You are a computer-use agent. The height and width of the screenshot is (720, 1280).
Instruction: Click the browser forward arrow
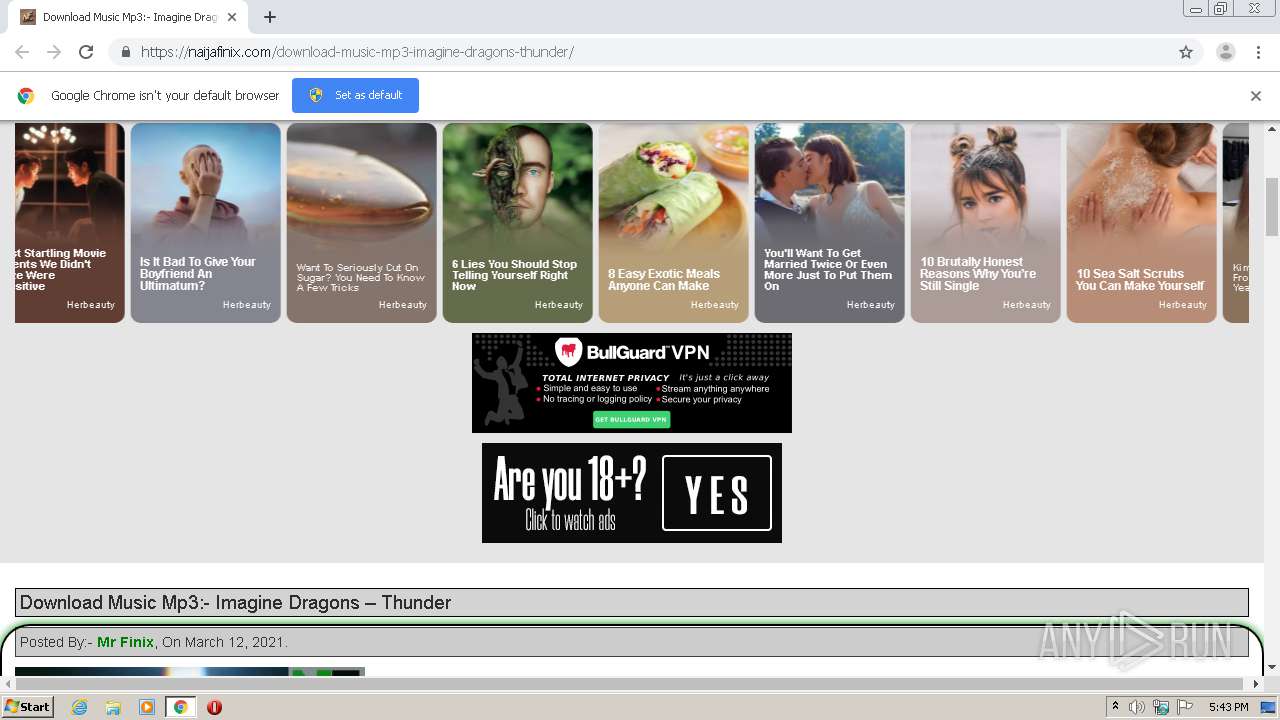click(54, 52)
